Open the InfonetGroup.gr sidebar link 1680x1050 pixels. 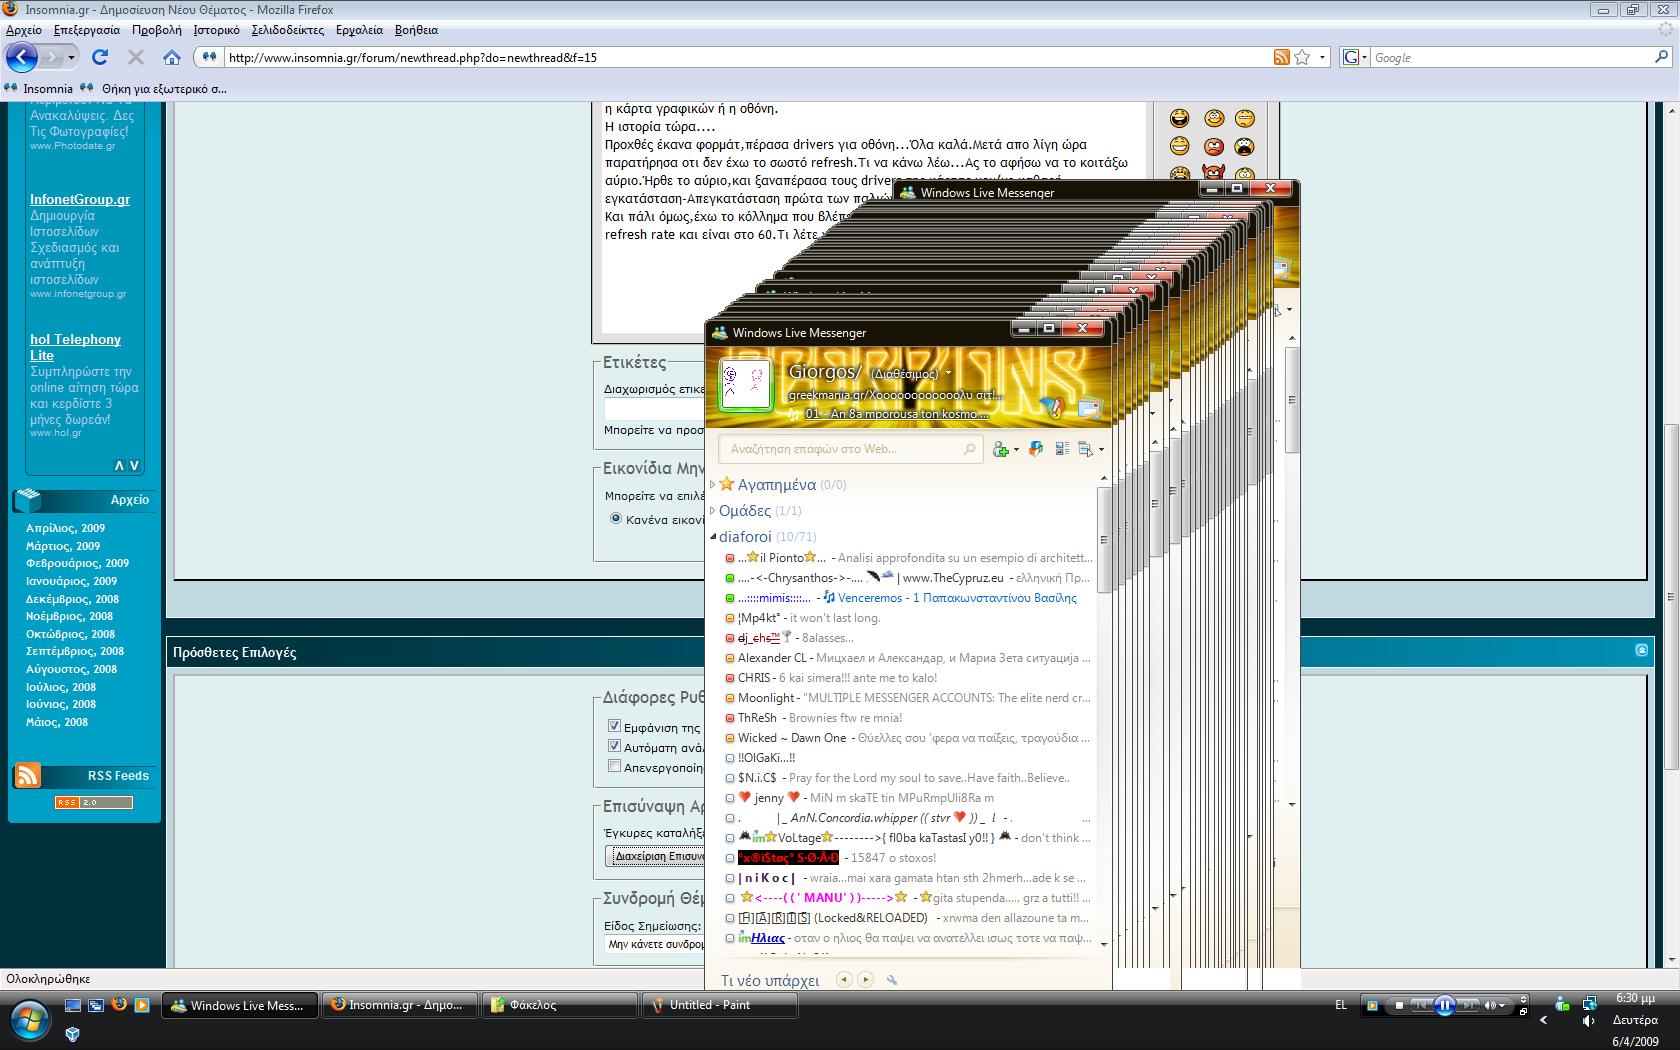point(80,199)
